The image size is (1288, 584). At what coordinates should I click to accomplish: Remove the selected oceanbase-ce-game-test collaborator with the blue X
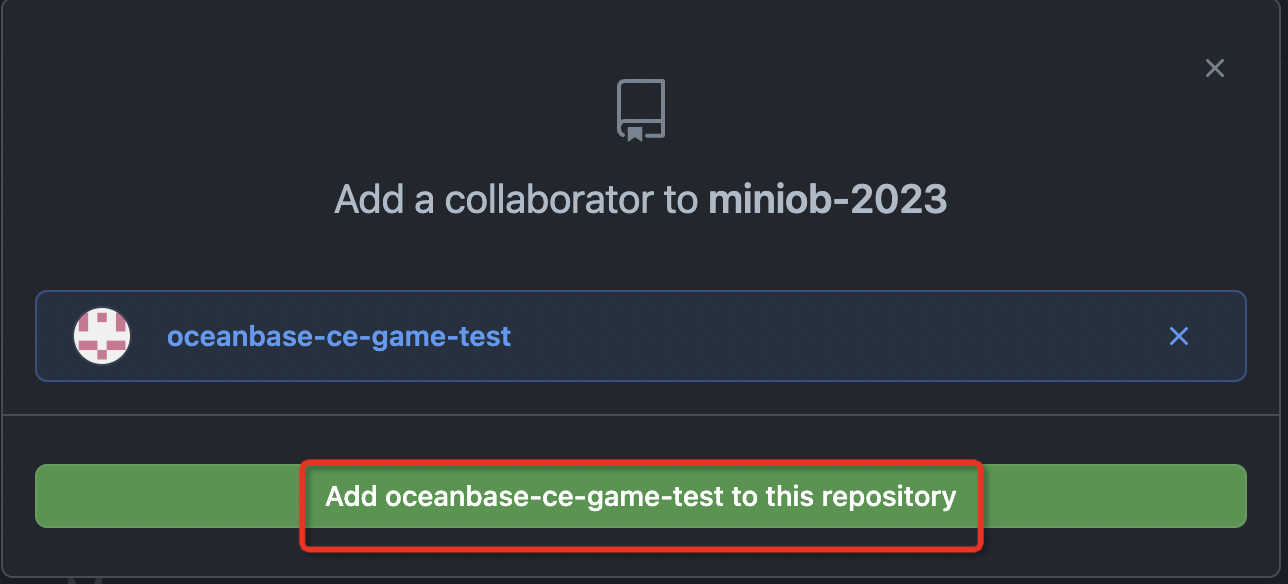(x=1179, y=336)
